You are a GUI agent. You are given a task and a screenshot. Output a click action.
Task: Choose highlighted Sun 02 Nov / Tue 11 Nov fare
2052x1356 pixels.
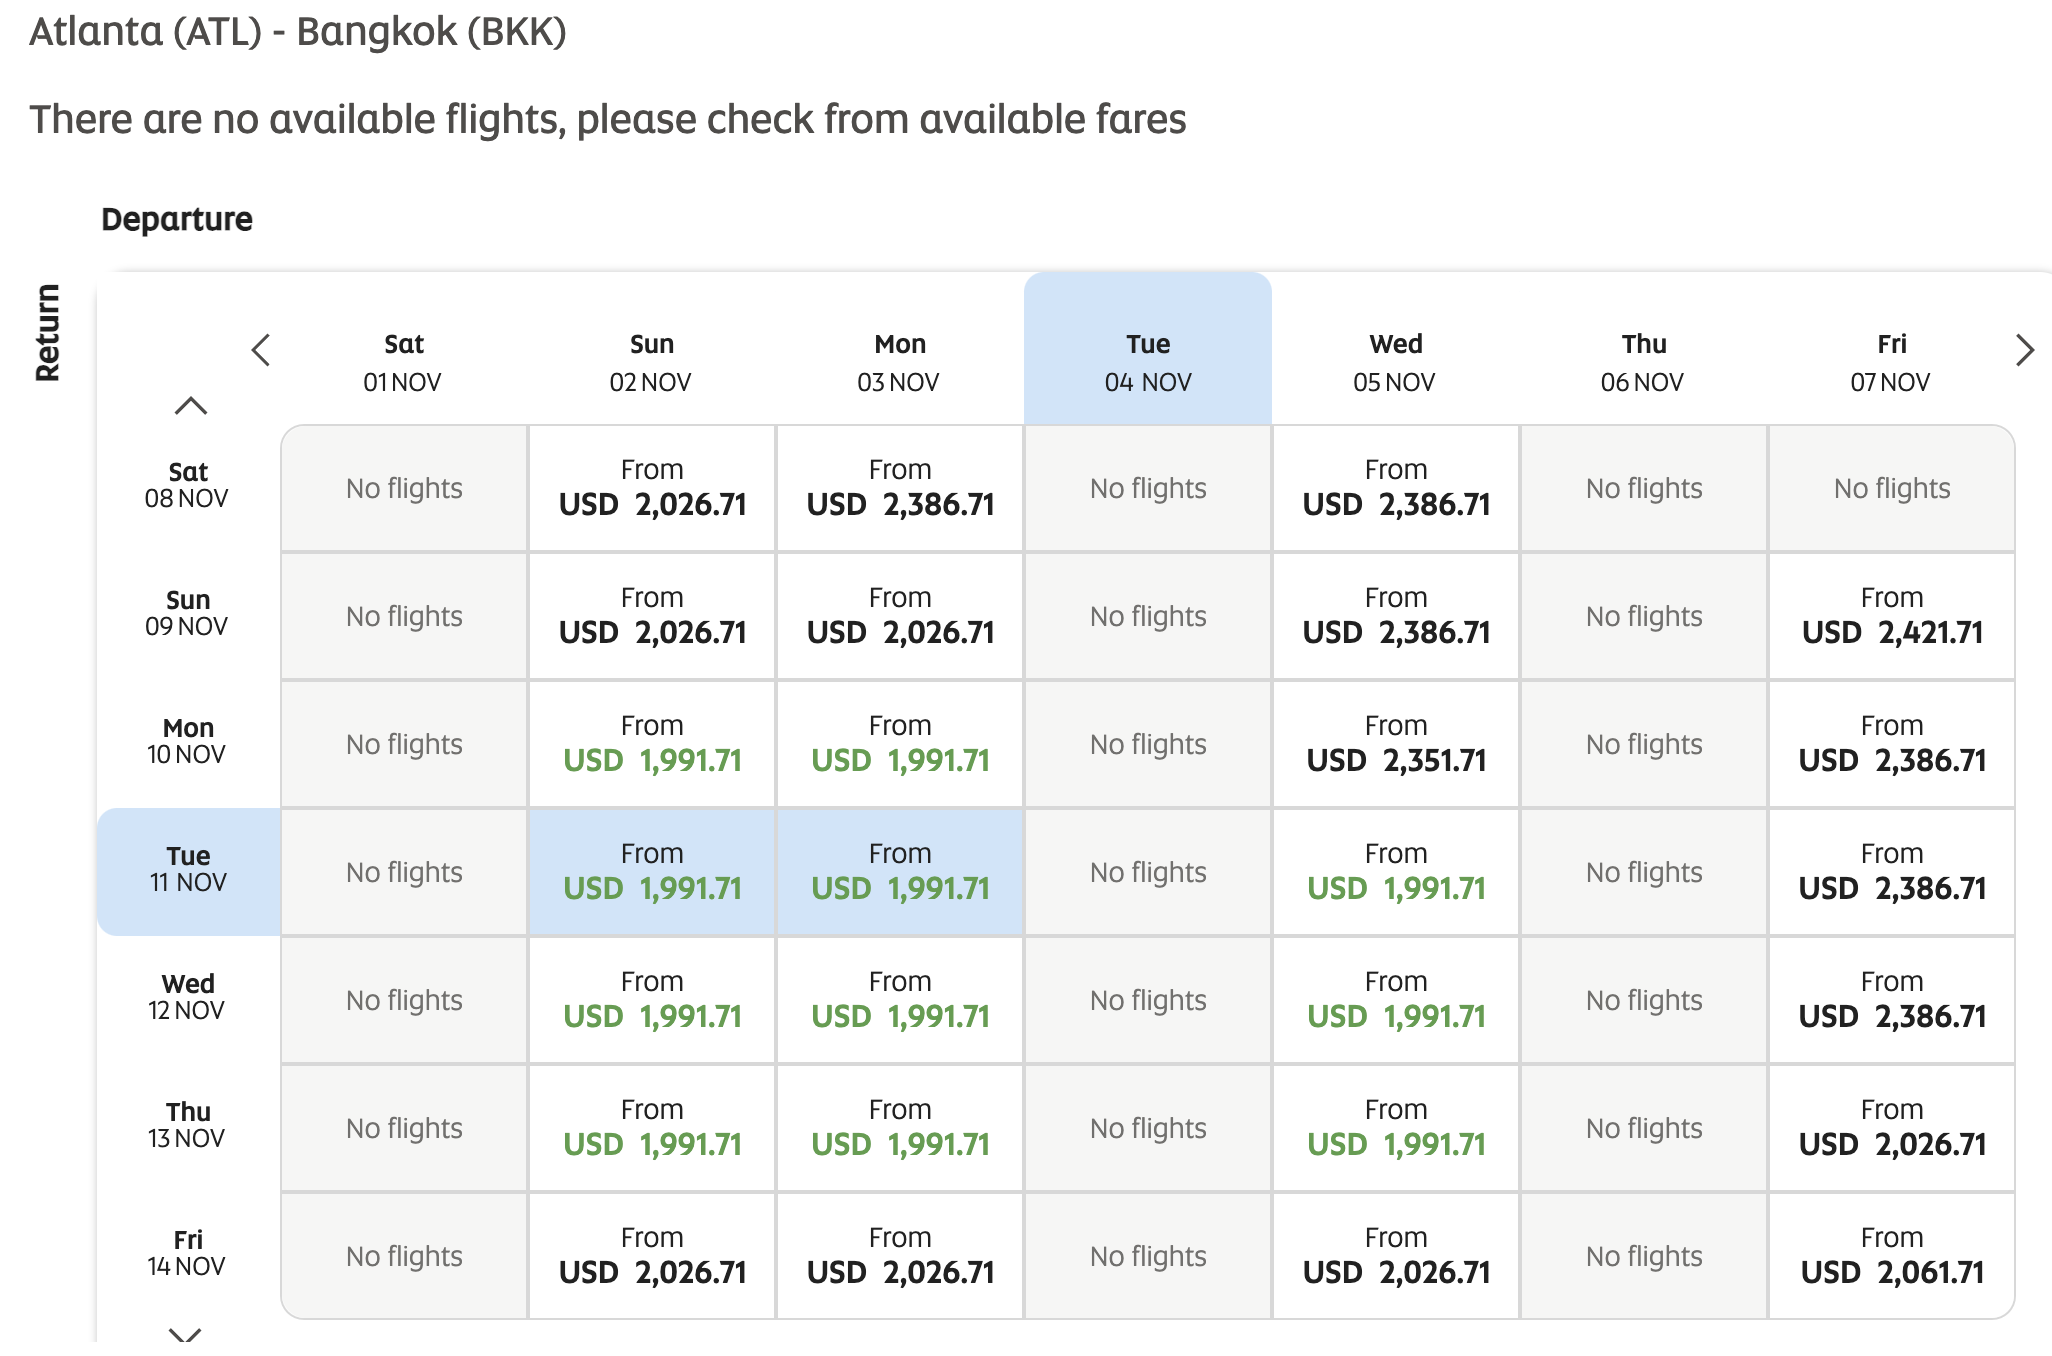click(652, 872)
